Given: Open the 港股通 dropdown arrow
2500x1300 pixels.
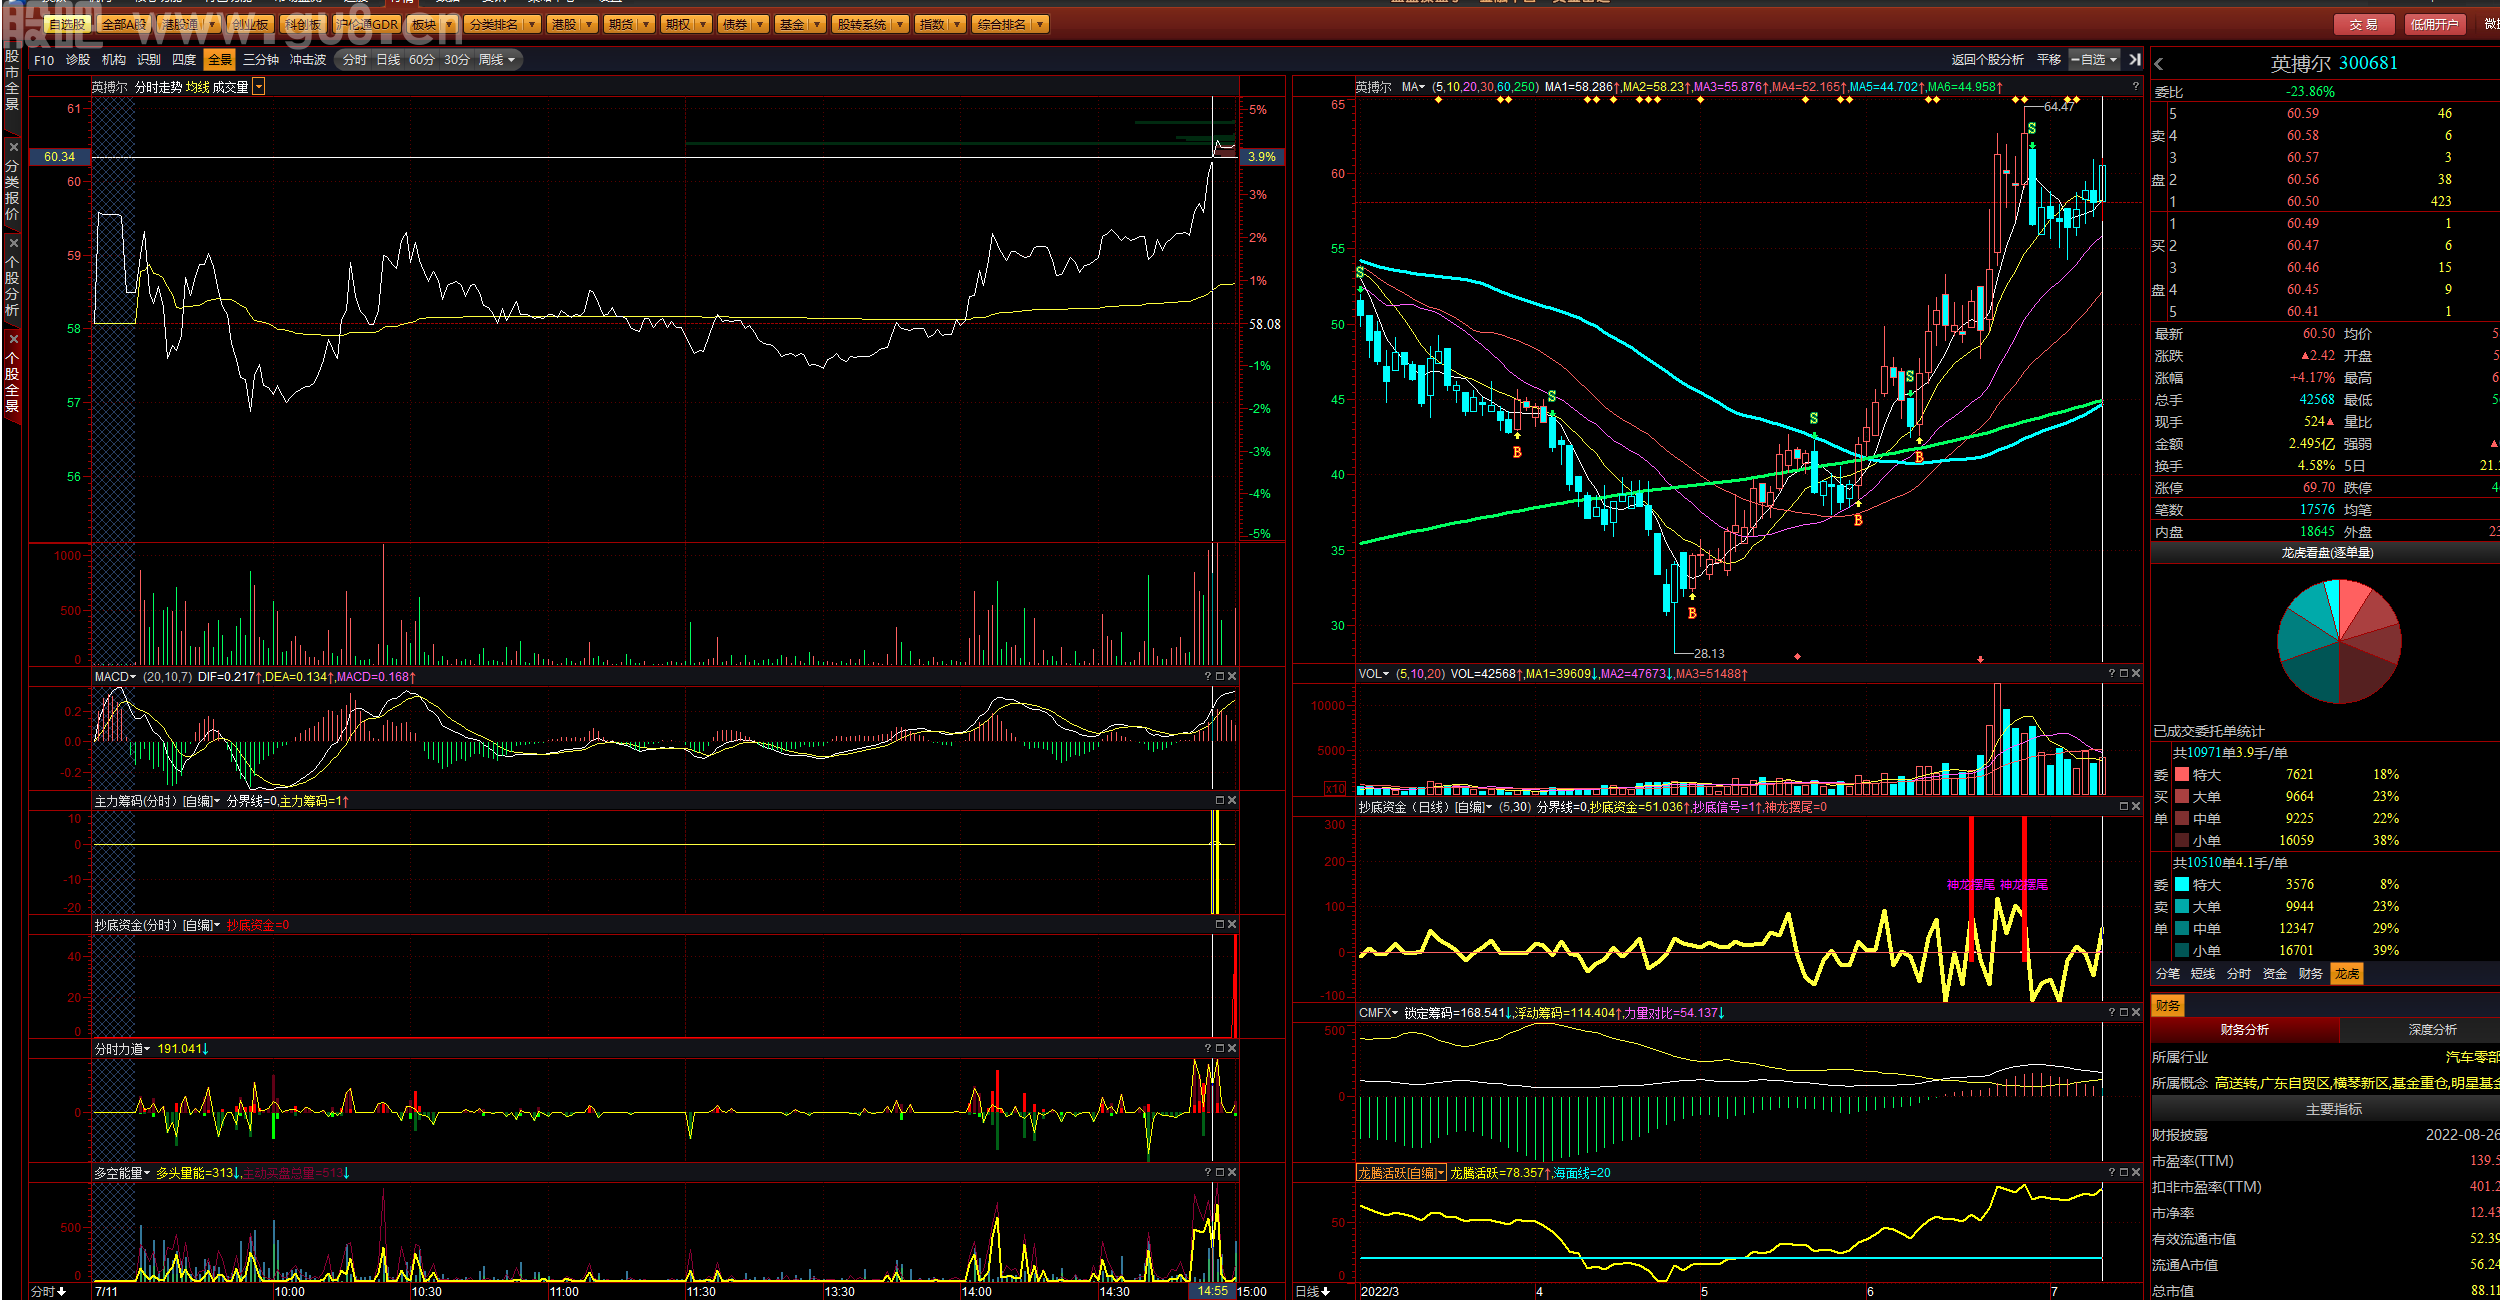Looking at the screenshot, I should tap(212, 24).
